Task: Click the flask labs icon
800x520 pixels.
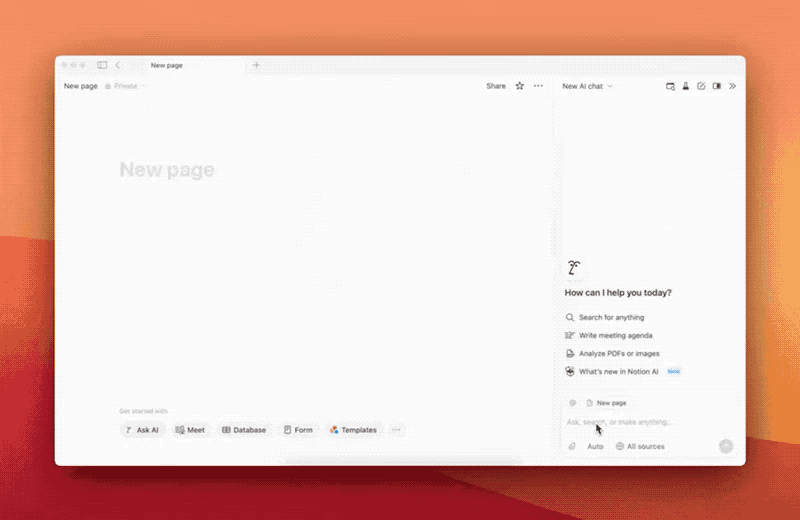Action: click(x=686, y=86)
